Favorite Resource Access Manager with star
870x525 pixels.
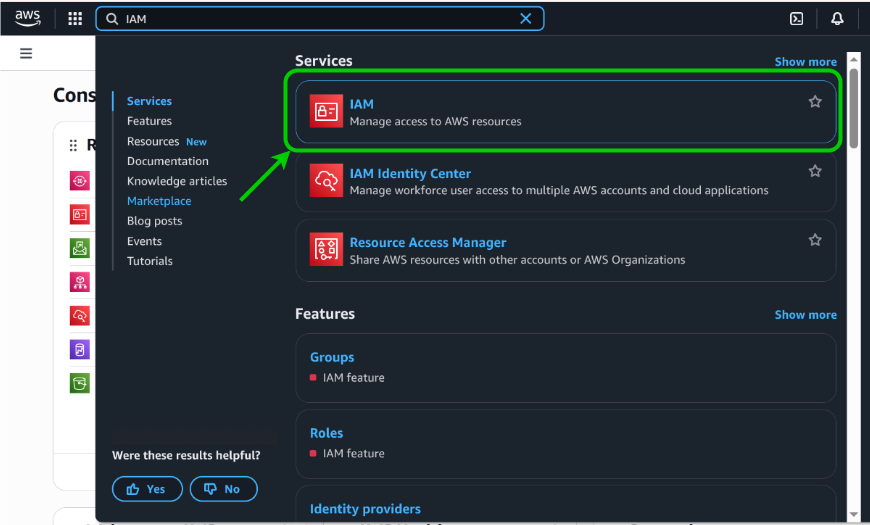[x=815, y=240]
